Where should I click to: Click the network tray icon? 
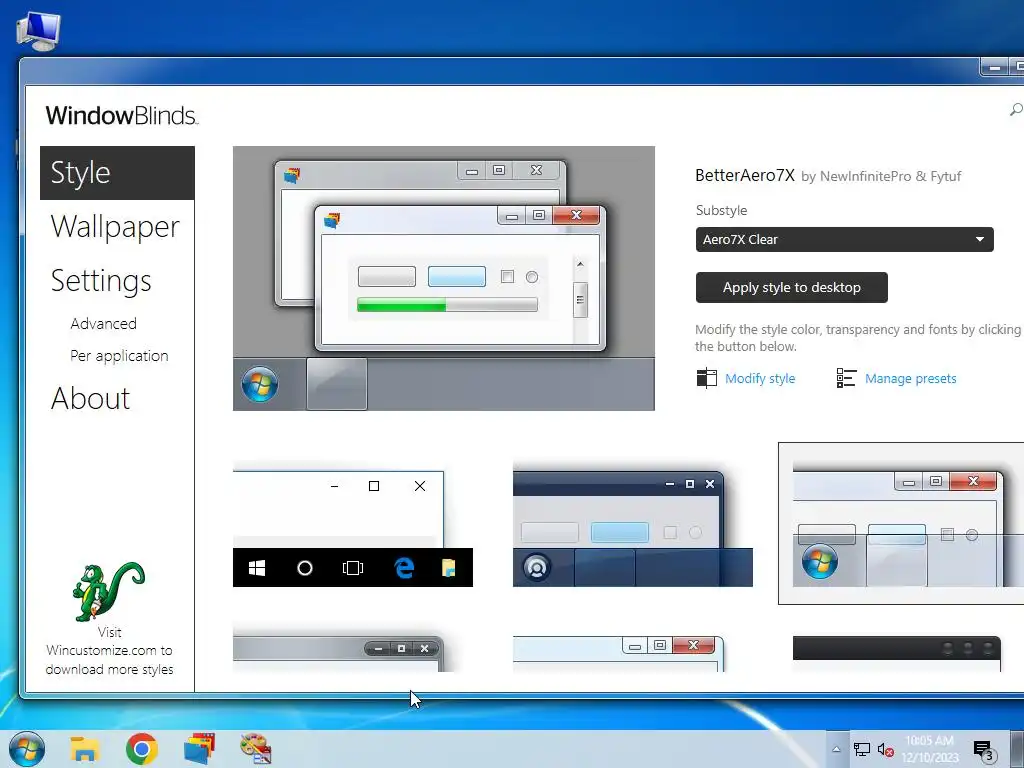click(861, 750)
